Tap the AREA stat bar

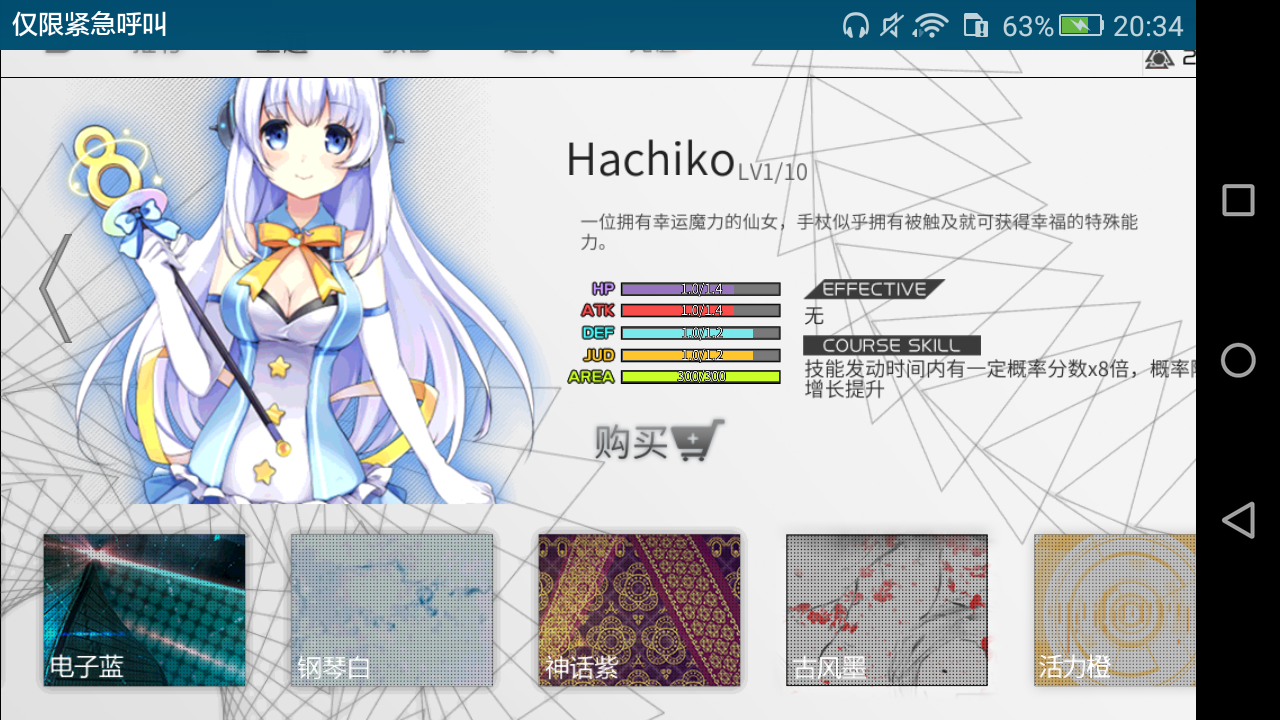pos(700,377)
